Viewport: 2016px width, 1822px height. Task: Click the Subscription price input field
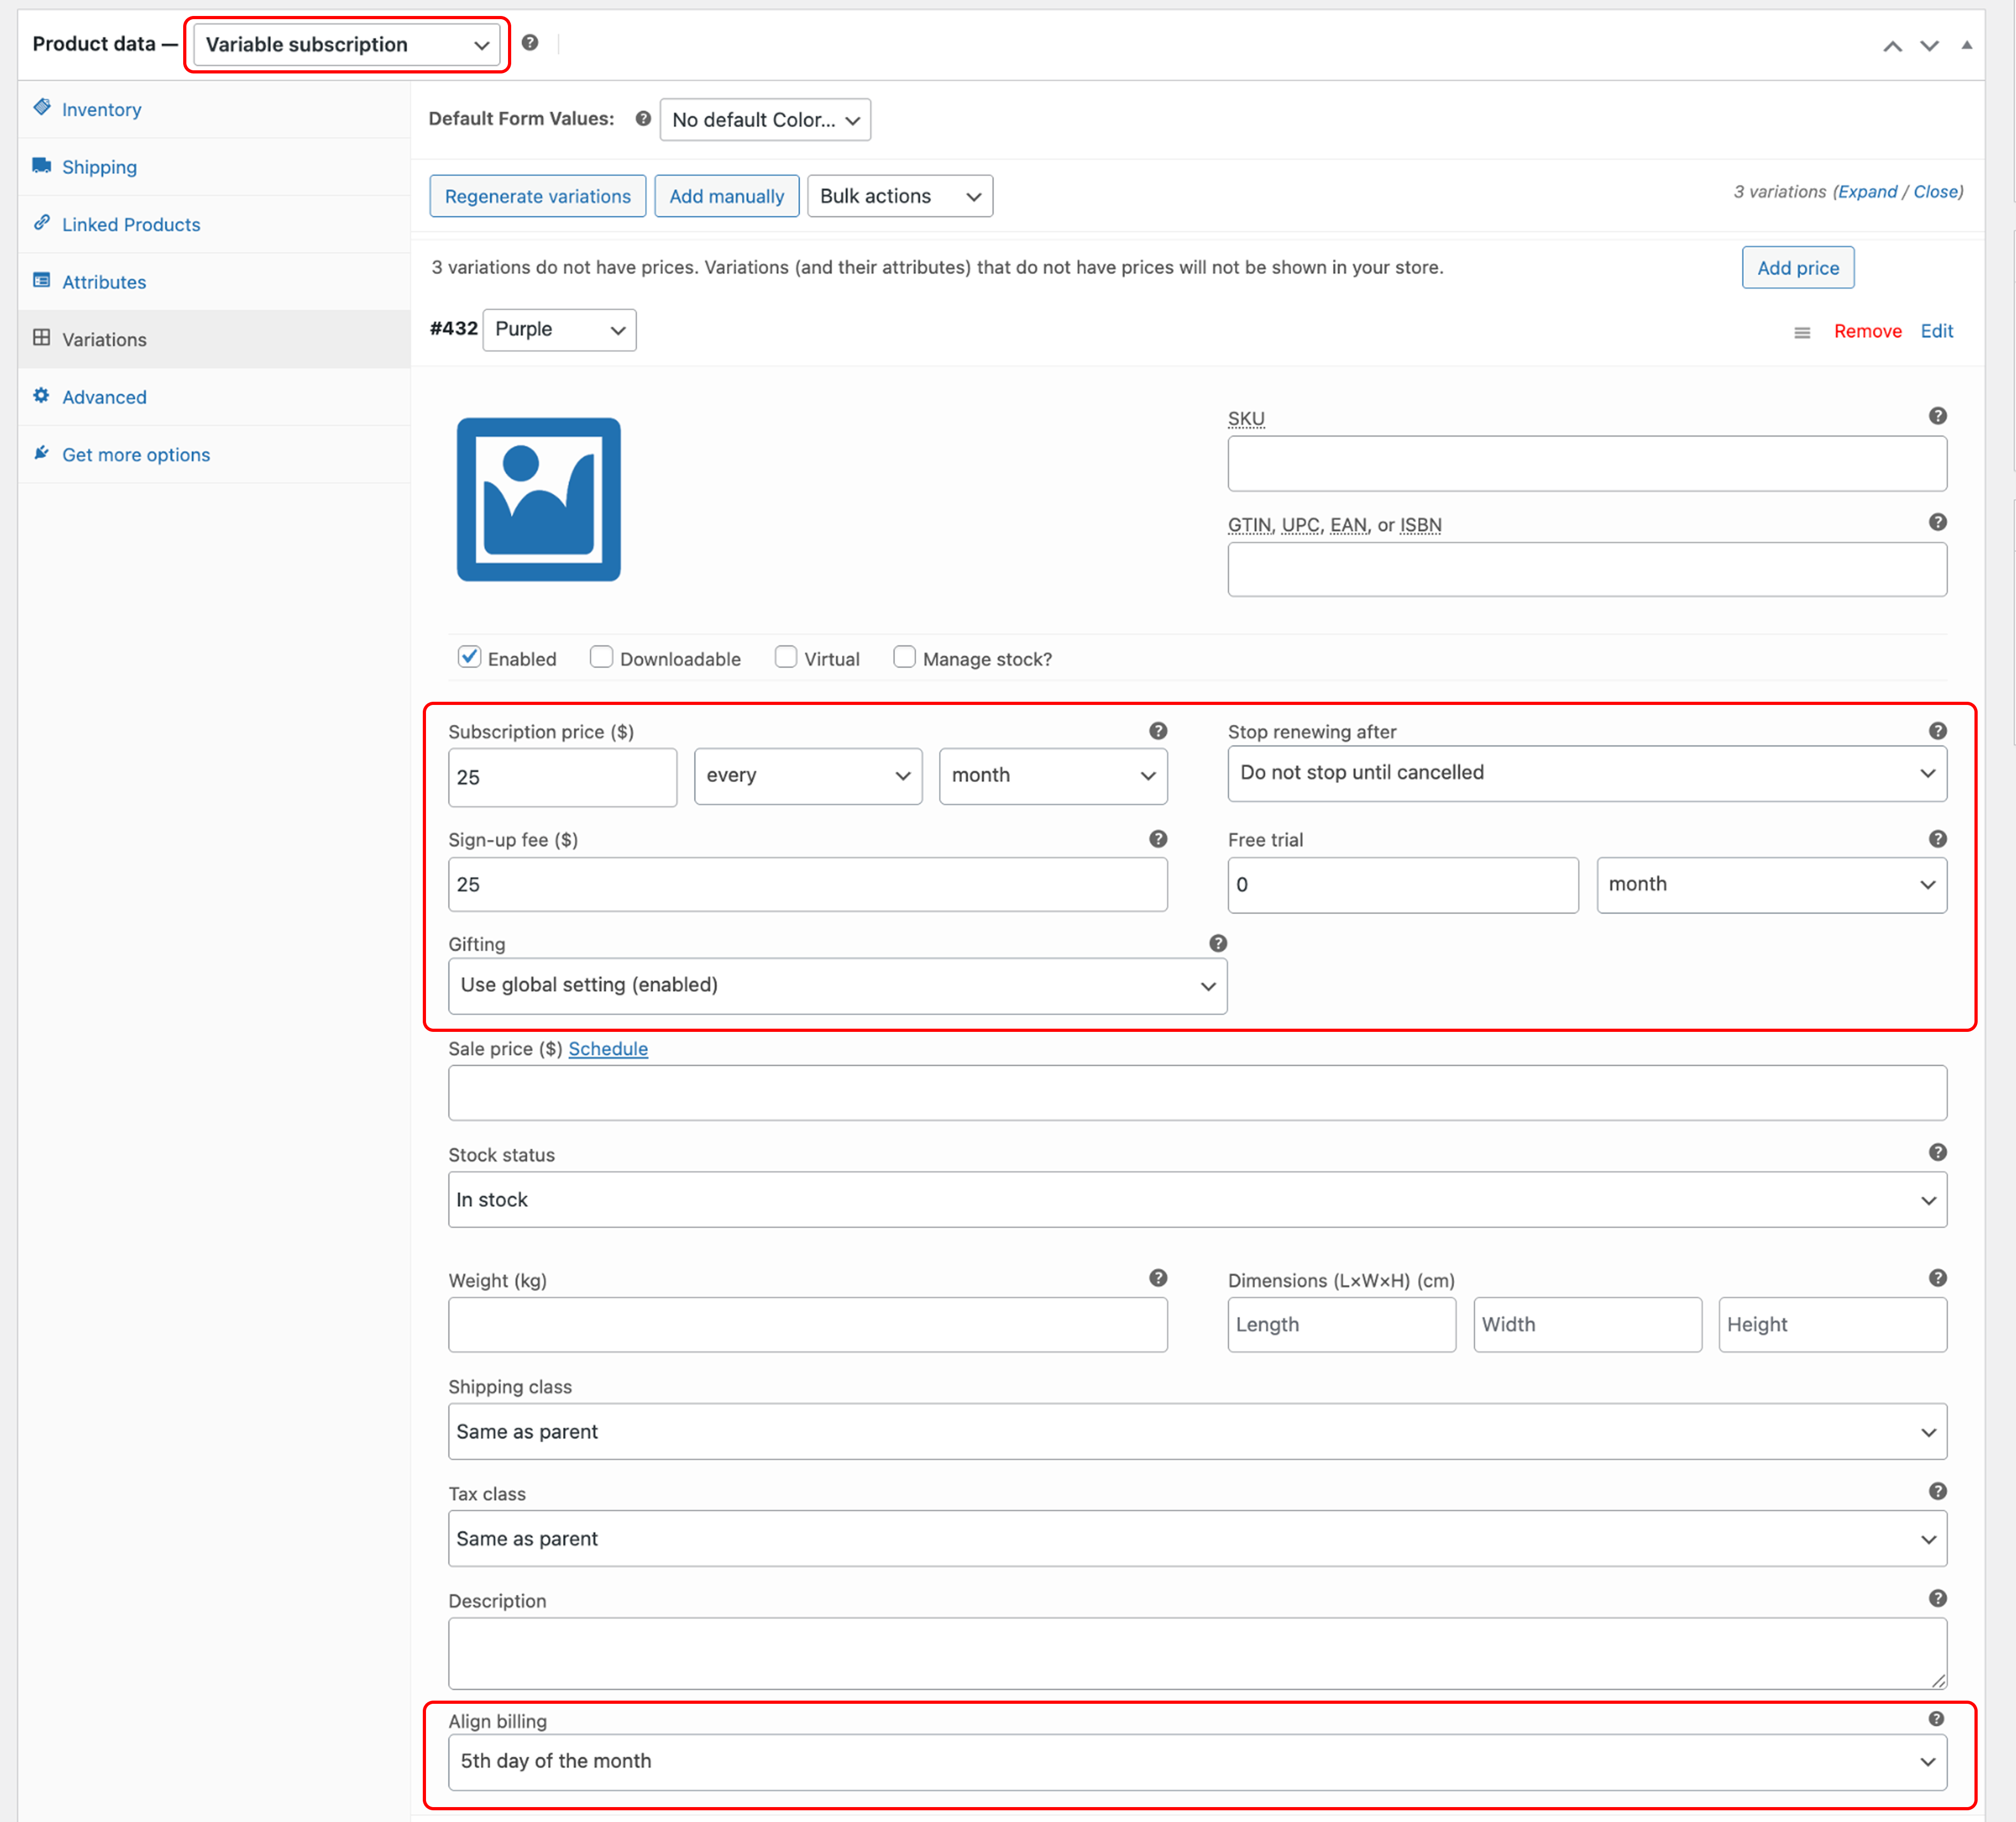(x=562, y=777)
